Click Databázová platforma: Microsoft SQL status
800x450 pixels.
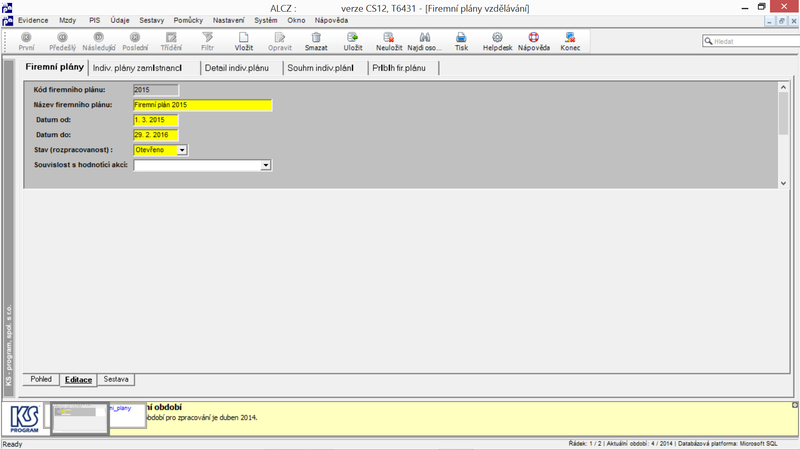pos(728,444)
